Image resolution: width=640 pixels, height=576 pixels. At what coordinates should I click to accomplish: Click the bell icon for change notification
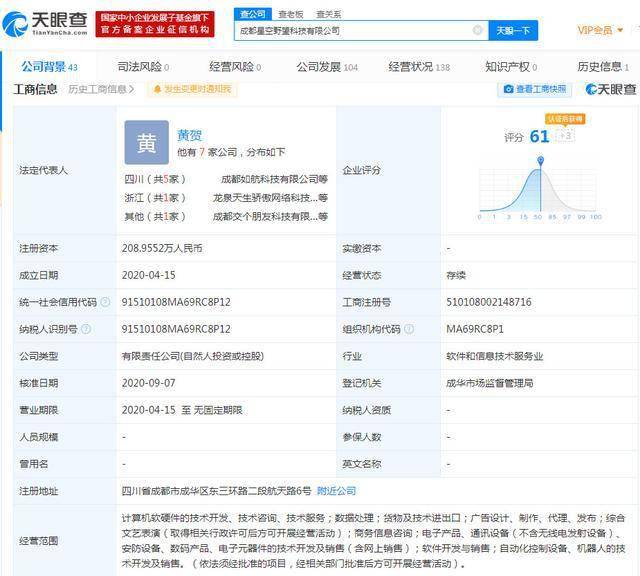coord(157,89)
